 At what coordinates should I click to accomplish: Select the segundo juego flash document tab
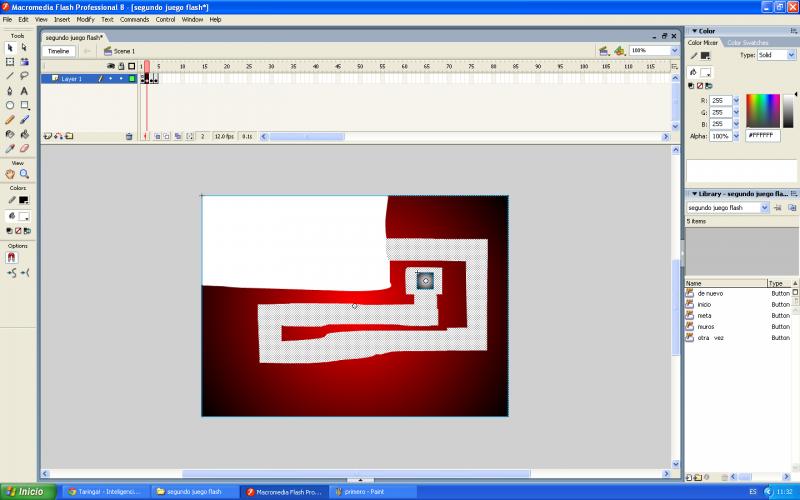(x=74, y=38)
